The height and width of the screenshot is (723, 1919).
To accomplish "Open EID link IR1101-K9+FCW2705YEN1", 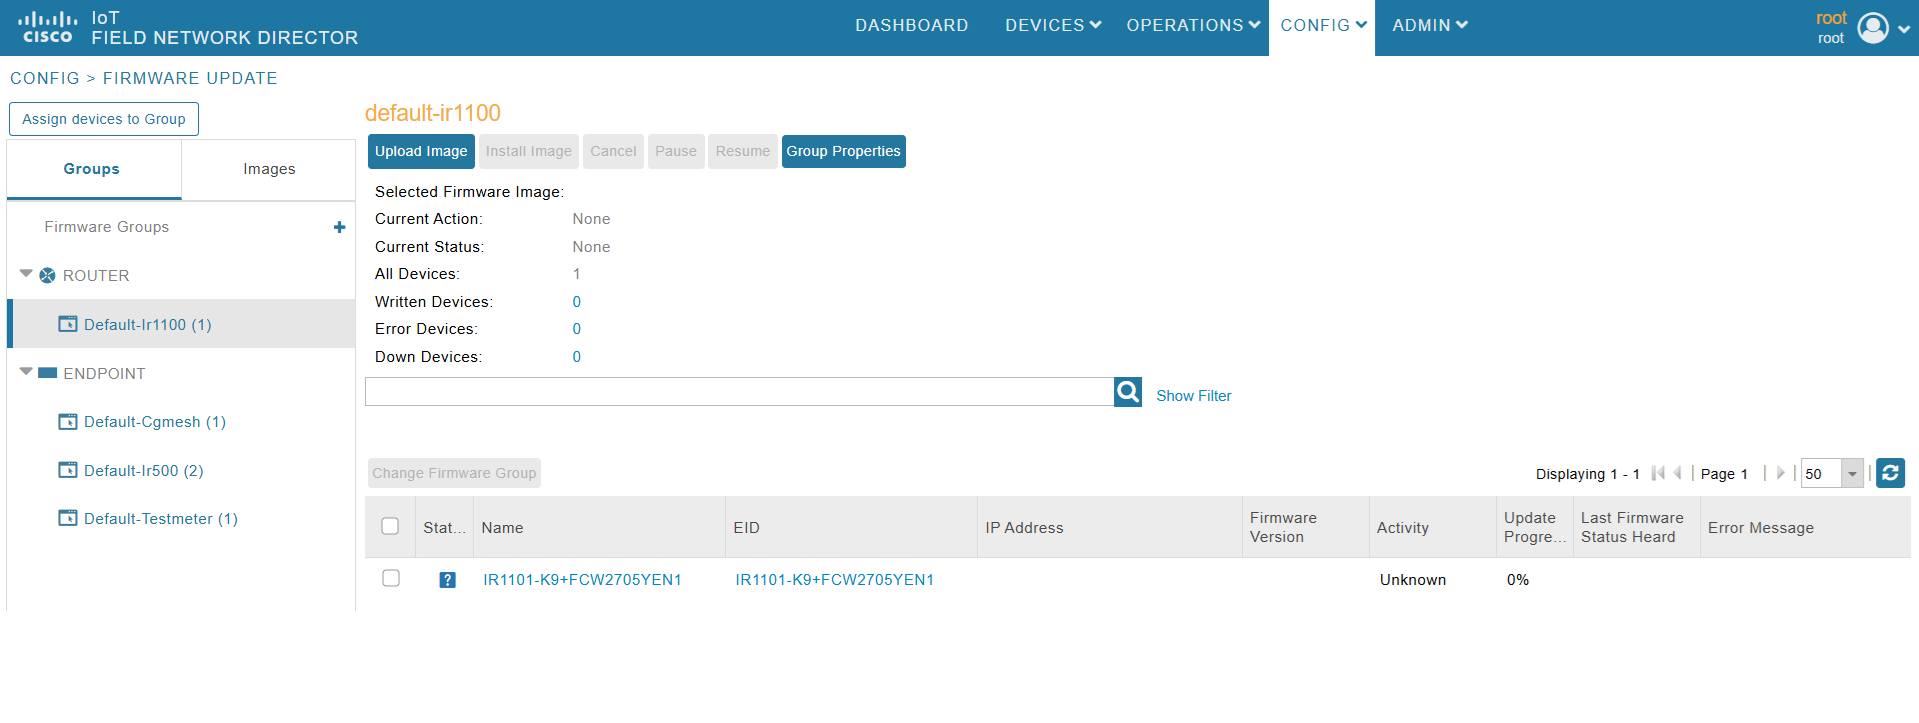I will click(x=835, y=580).
